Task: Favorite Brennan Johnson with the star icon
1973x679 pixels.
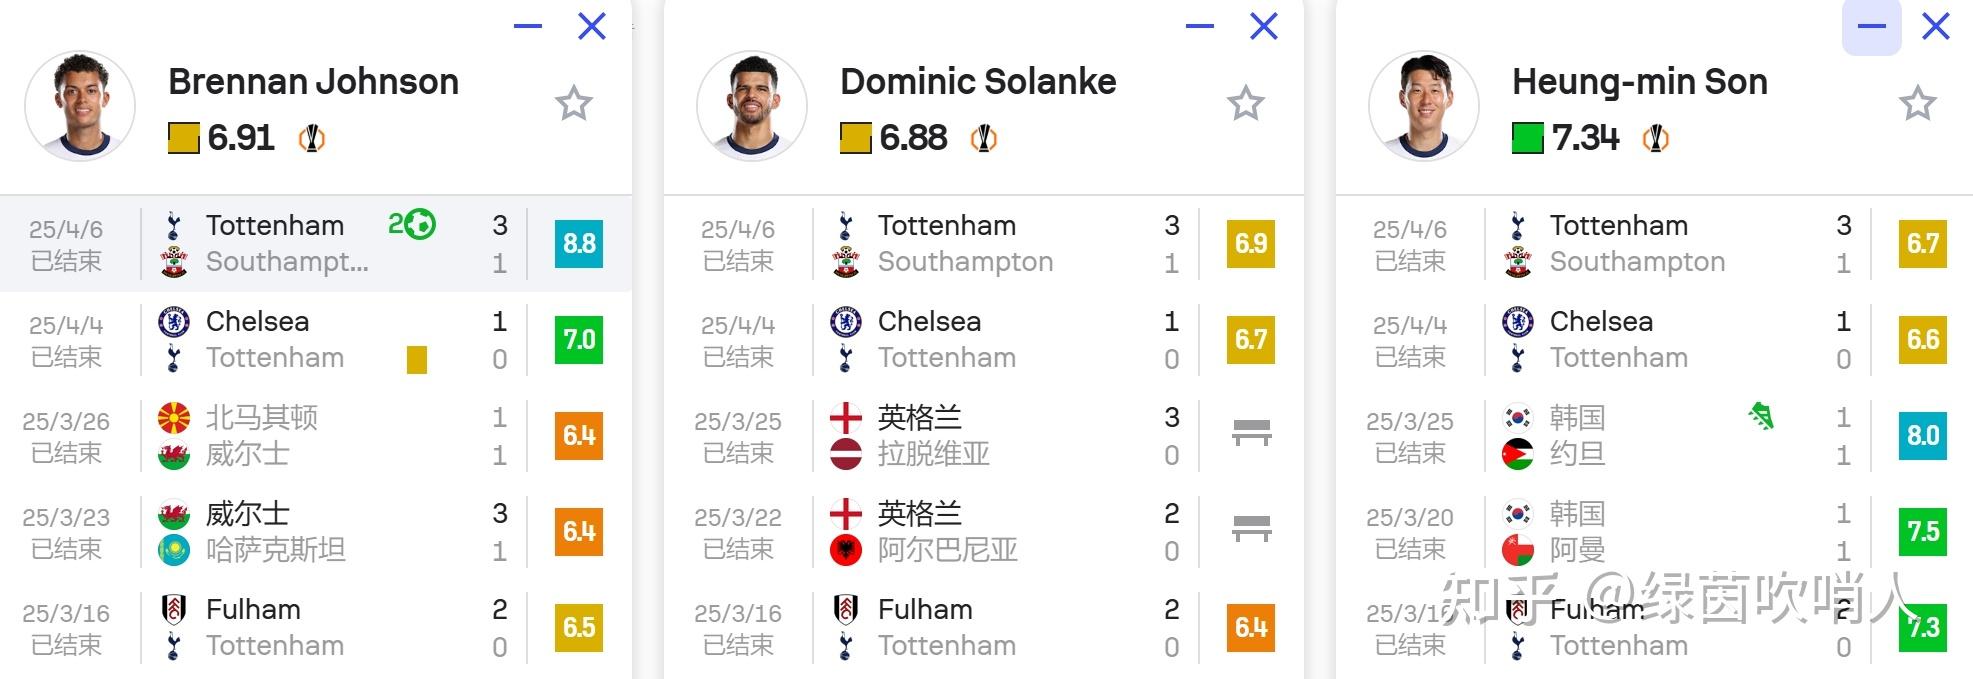Action: click(574, 103)
